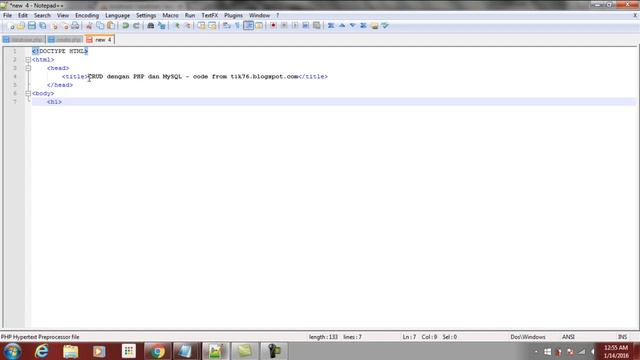The width and height of the screenshot is (640, 360).
Task: Open Google Chrome from taskbar
Action: (x=157, y=351)
